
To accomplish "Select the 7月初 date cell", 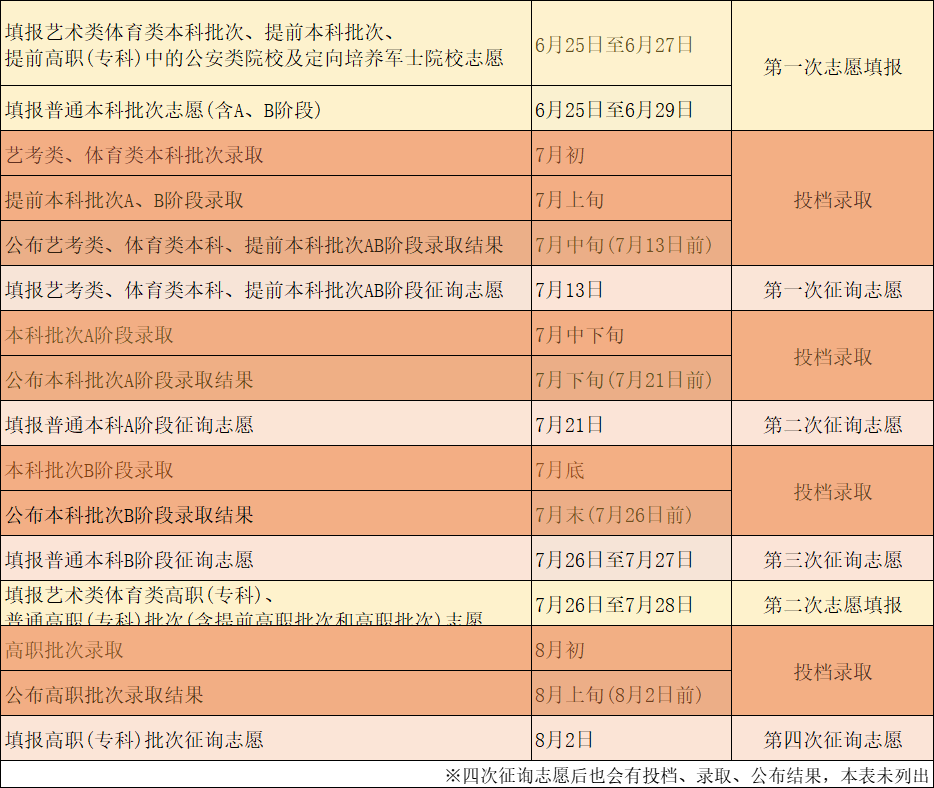I will [x=560, y=155].
